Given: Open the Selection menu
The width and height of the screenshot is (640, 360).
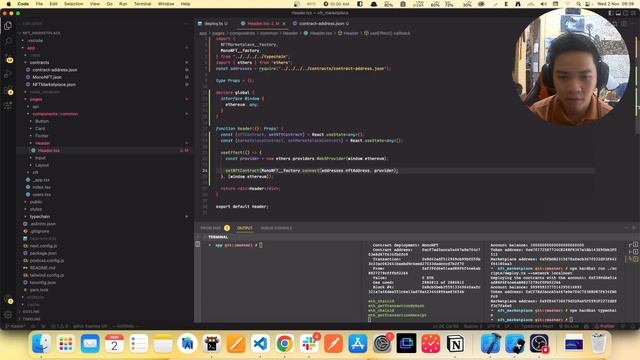Looking at the screenshot, I should (73, 4).
